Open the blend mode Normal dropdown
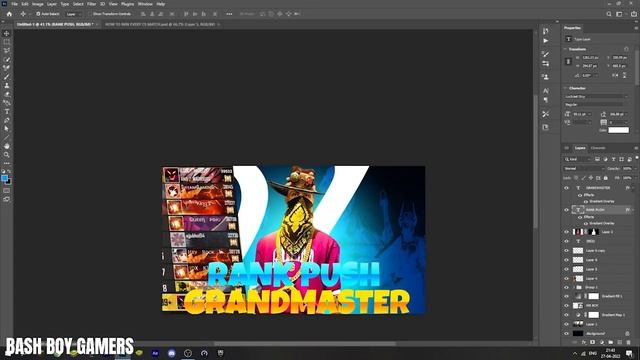Viewport: 640px width, 360px height. tap(583, 169)
